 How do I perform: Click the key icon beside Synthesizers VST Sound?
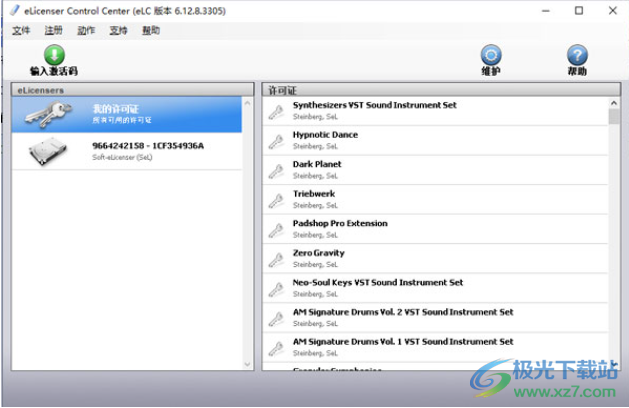(x=276, y=112)
